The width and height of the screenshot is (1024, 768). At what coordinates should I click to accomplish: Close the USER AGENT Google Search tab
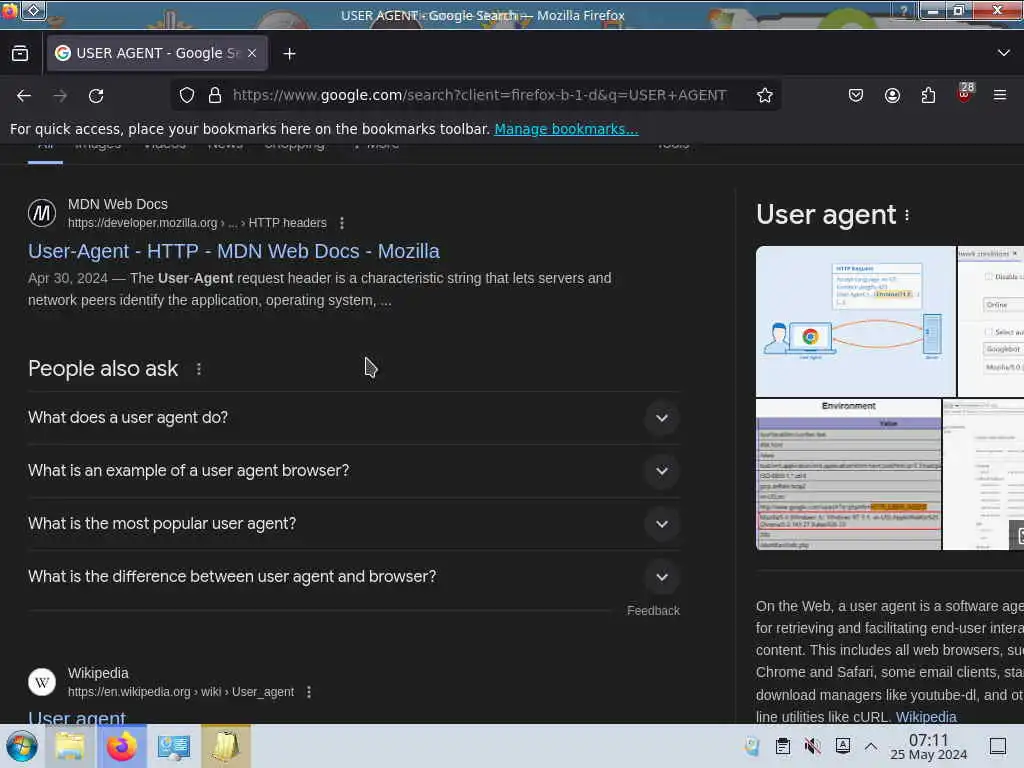[x=252, y=54]
